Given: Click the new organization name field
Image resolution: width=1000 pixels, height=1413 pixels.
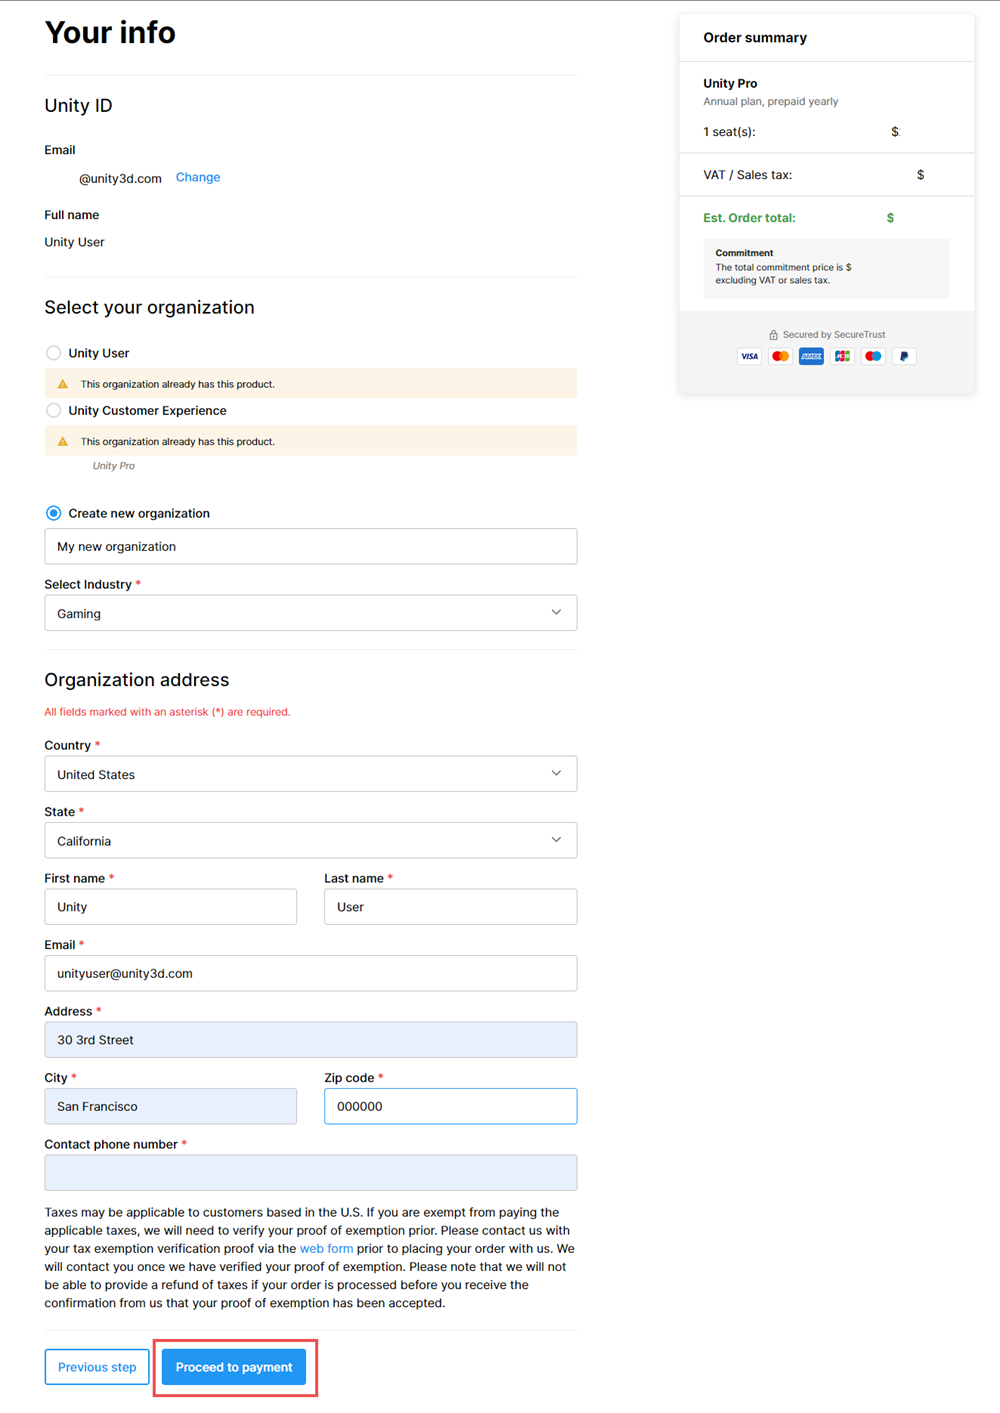Looking at the screenshot, I should pyautogui.click(x=310, y=546).
